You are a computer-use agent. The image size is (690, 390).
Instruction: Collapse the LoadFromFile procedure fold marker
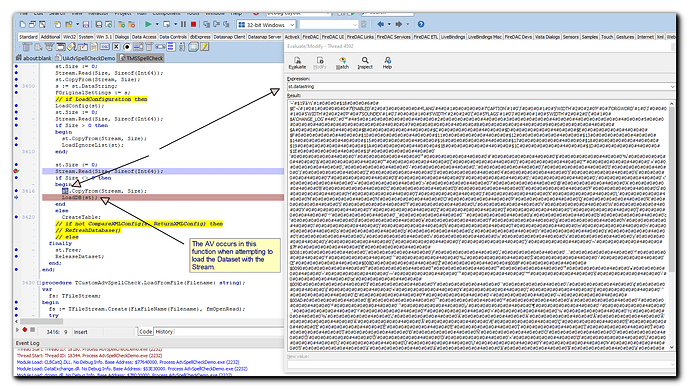[39, 283]
